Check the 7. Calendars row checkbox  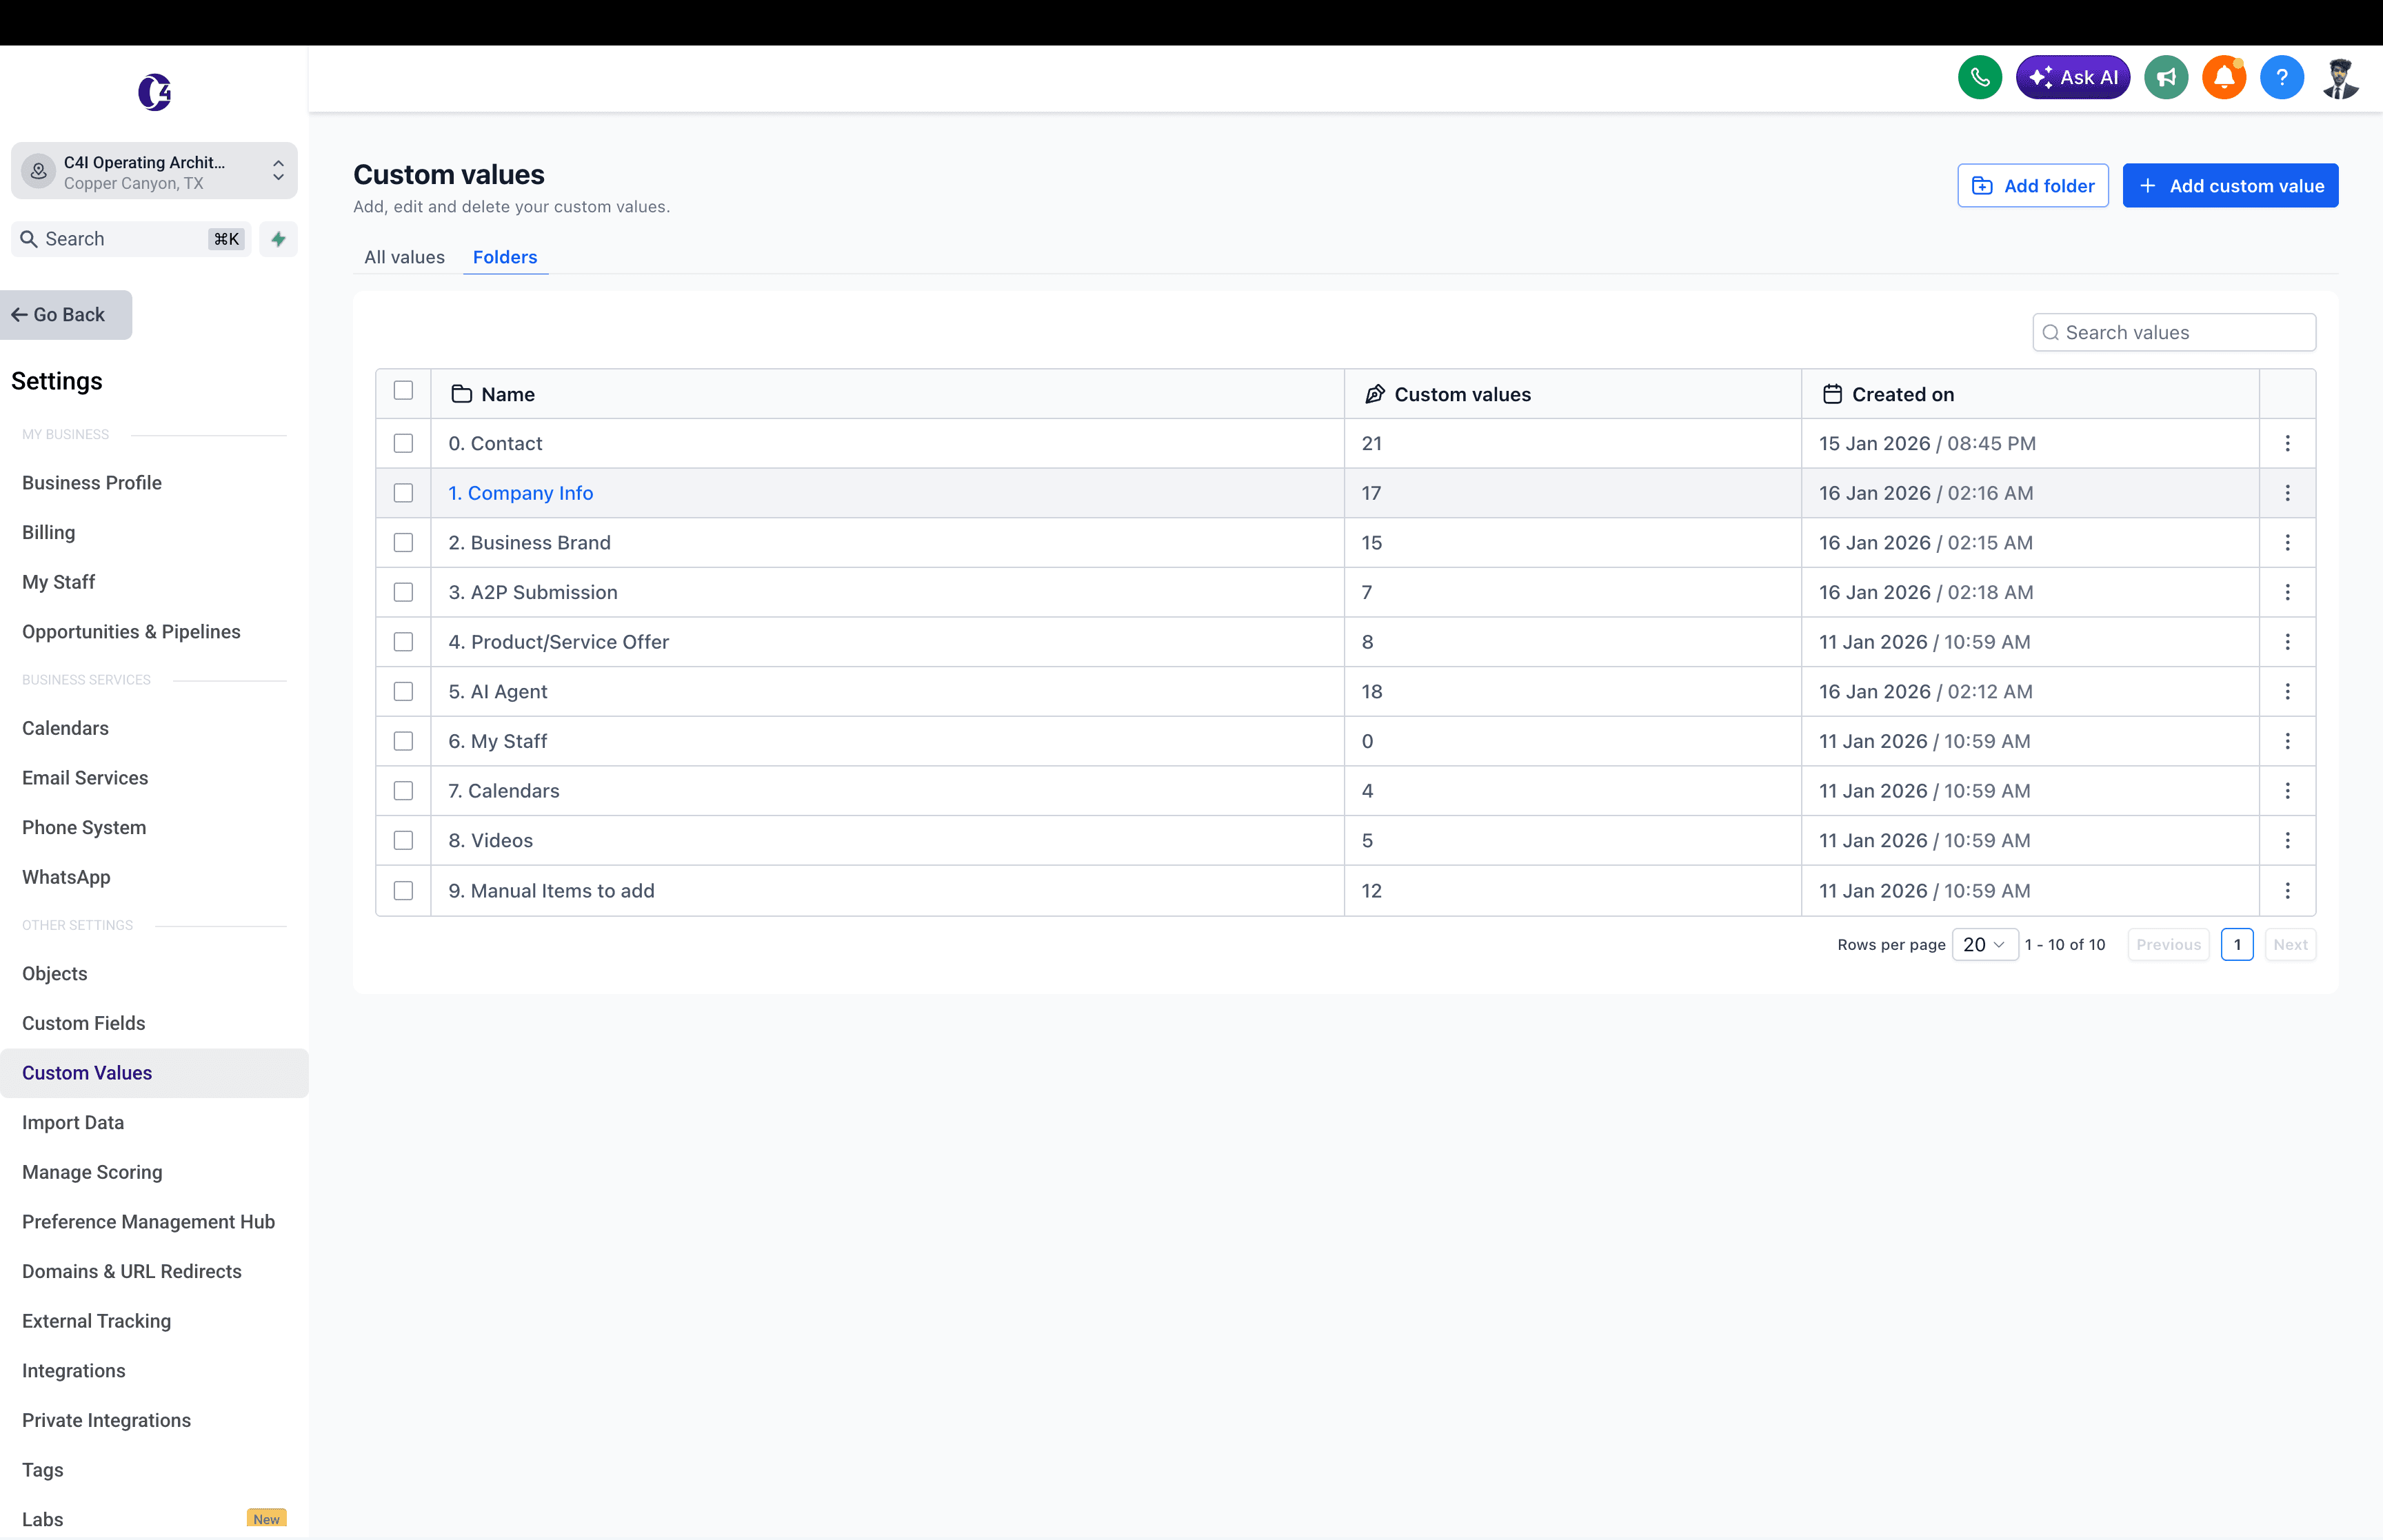coord(403,791)
